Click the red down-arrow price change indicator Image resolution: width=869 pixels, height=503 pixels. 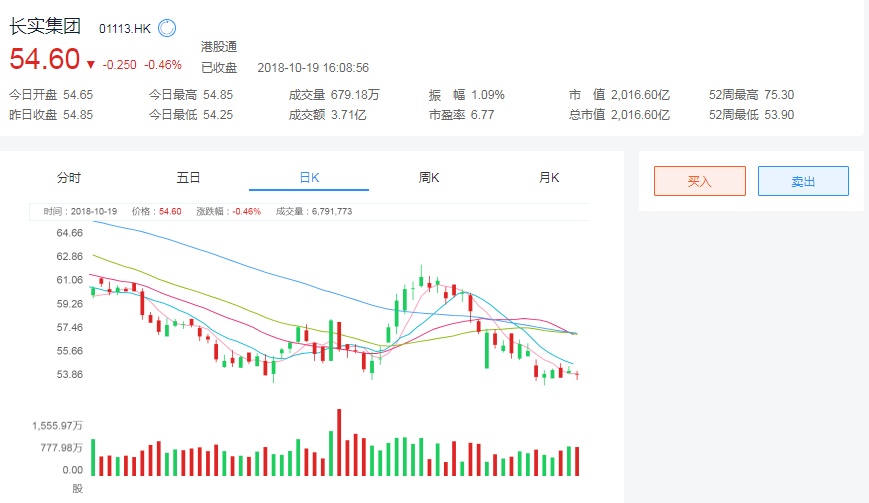91,65
